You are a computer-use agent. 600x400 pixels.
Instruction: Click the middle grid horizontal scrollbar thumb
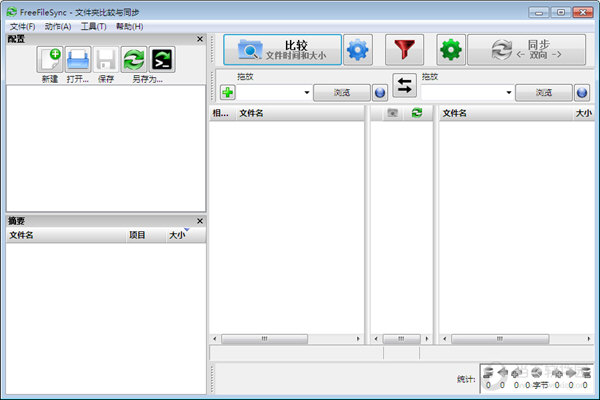click(x=401, y=339)
